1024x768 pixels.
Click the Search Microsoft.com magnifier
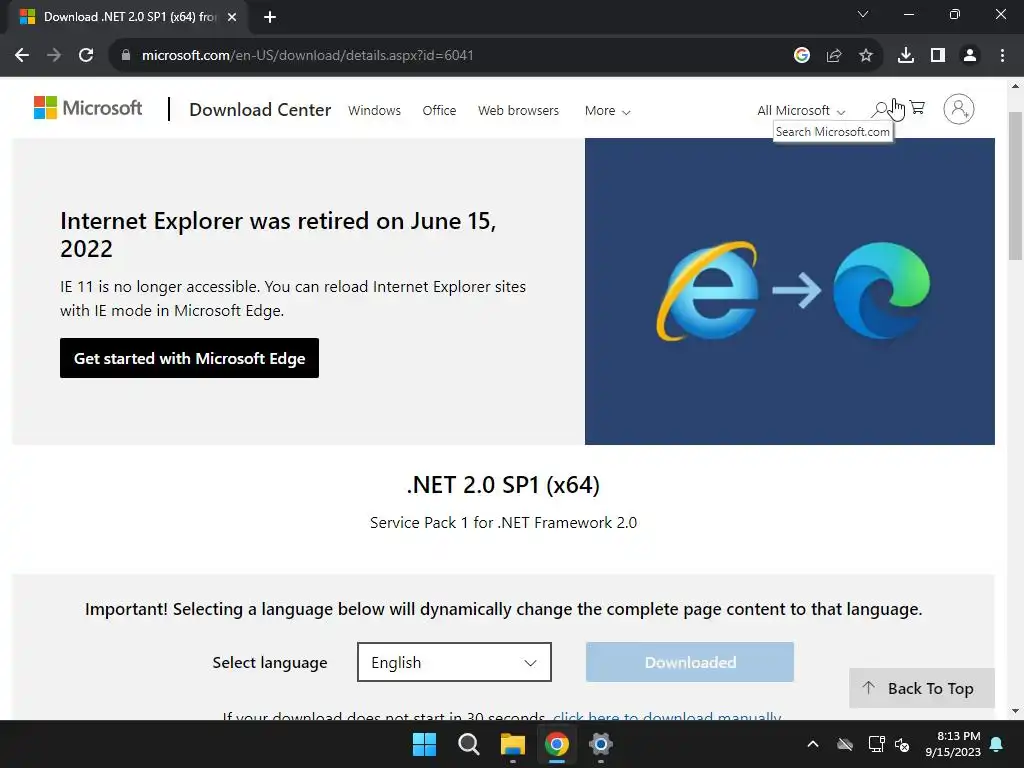coord(880,109)
